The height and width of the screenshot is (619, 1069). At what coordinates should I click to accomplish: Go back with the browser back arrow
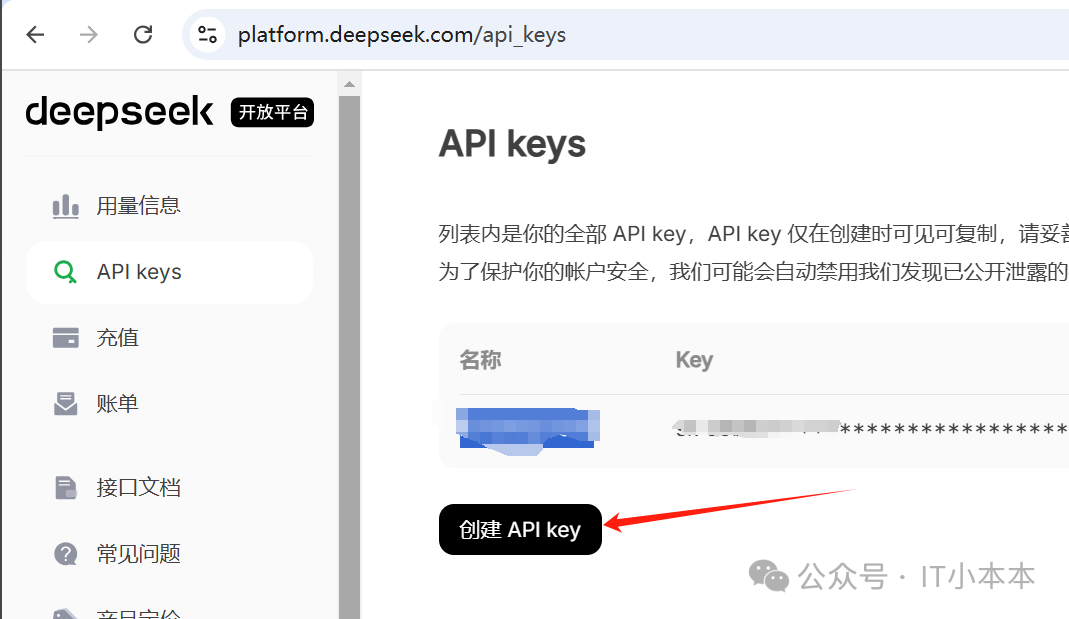point(35,34)
